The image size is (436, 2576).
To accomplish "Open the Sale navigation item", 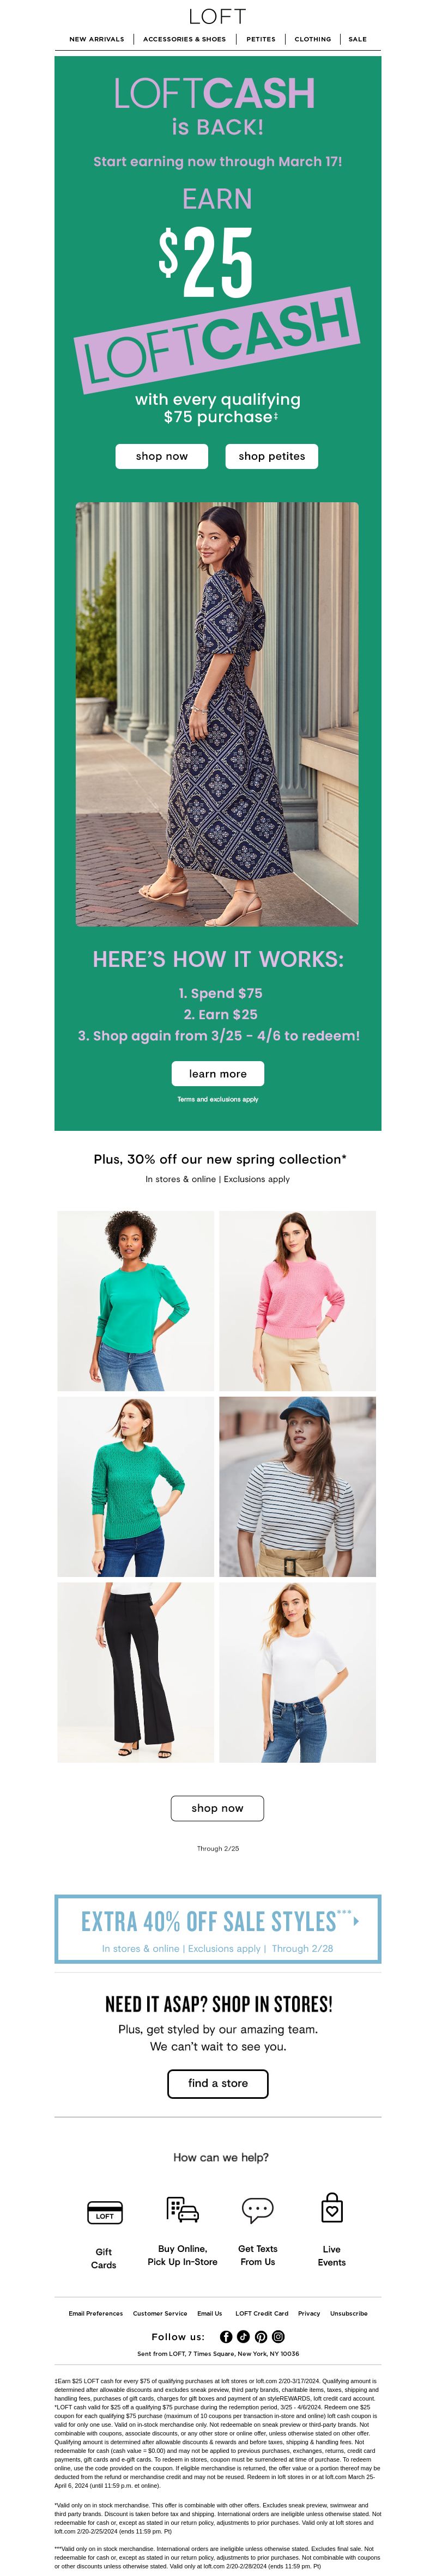I will [x=357, y=39].
